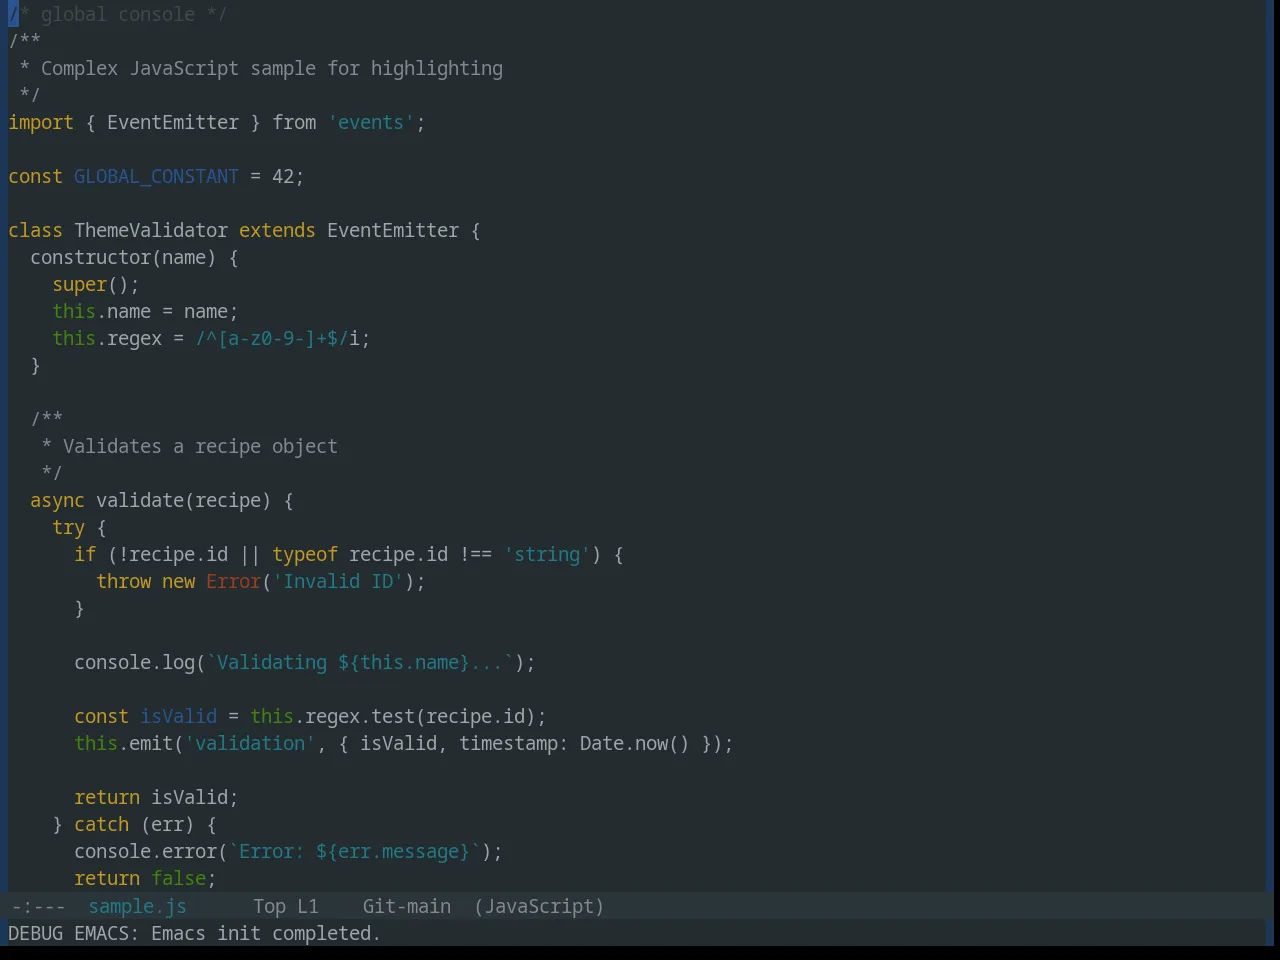Click the regex literal /^[a-z0-9-]+$/i
This screenshot has width=1280, height=960.
click(277, 338)
